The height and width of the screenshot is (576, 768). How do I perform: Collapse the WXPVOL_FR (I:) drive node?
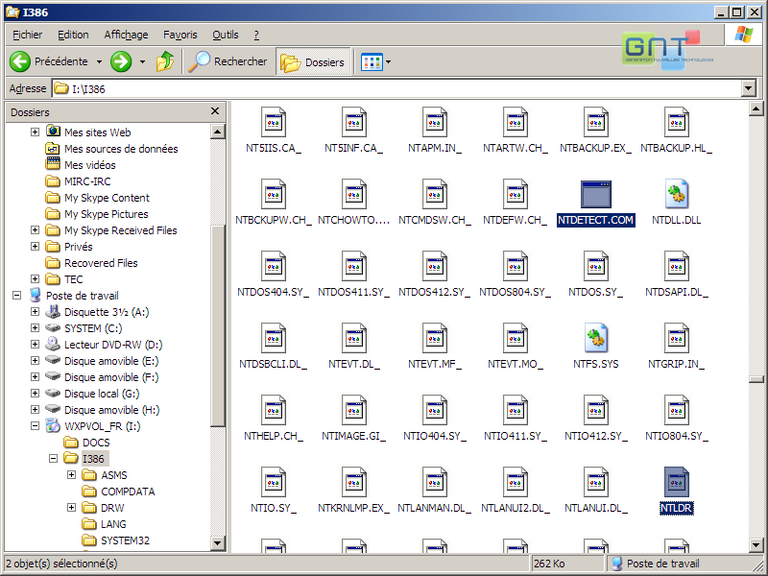35,426
